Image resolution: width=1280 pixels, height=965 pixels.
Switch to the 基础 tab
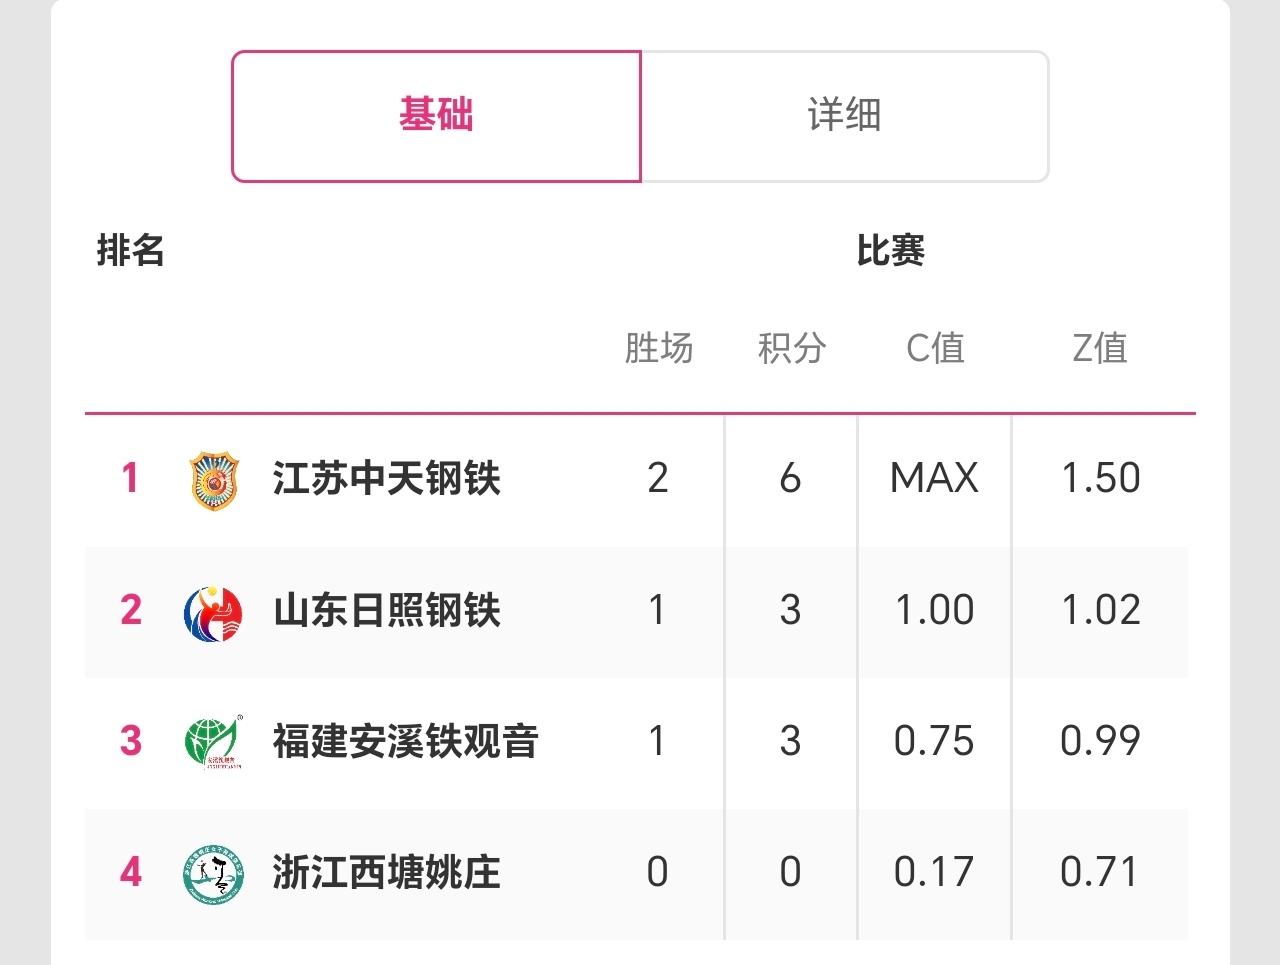(x=436, y=116)
